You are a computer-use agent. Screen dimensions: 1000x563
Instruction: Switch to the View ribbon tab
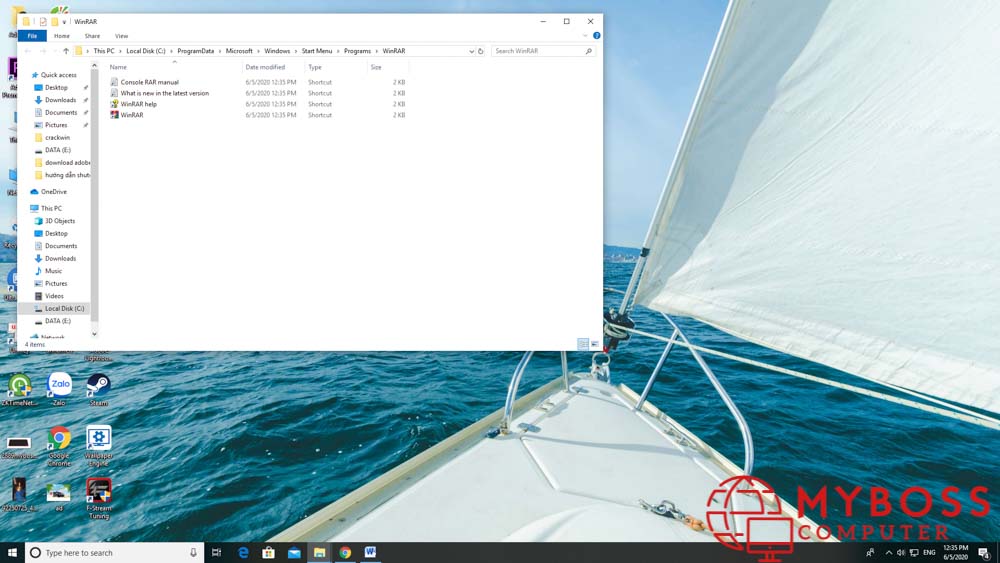click(x=121, y=36)
